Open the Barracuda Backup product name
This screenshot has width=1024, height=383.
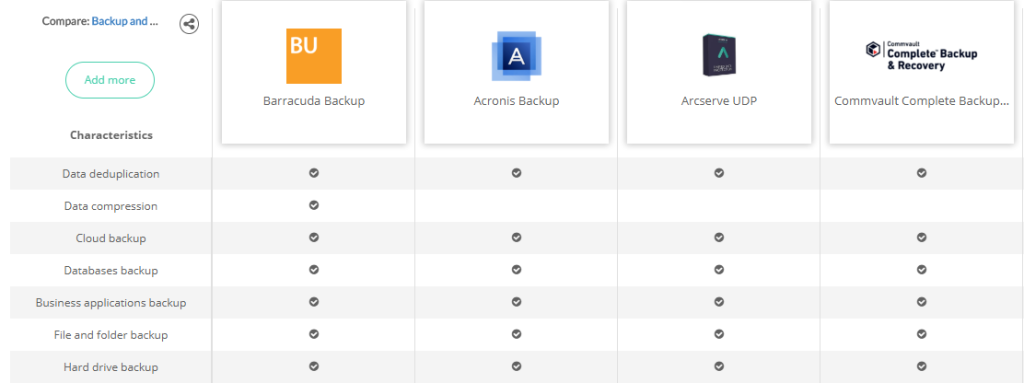tap(314, 101)
